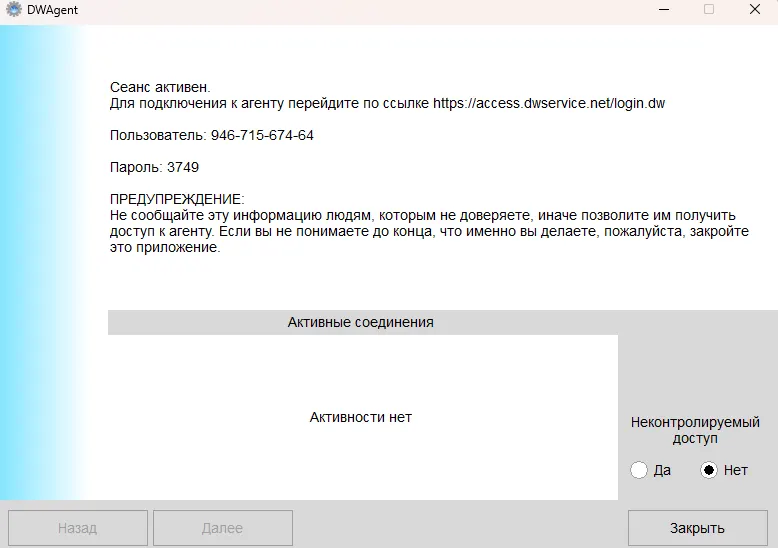Click the DWAgent gear icon in title bar
778x548 pixels.
pyautogui.click(x=14, y=10)
